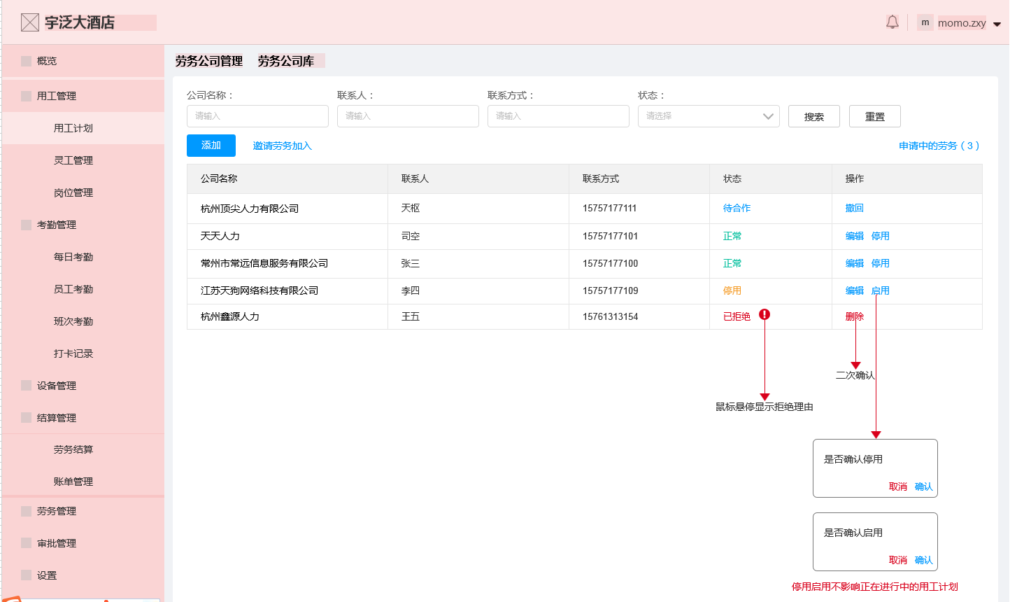
Task: Open 劳务结算 in the sidebar
Action: coord(73,449)
